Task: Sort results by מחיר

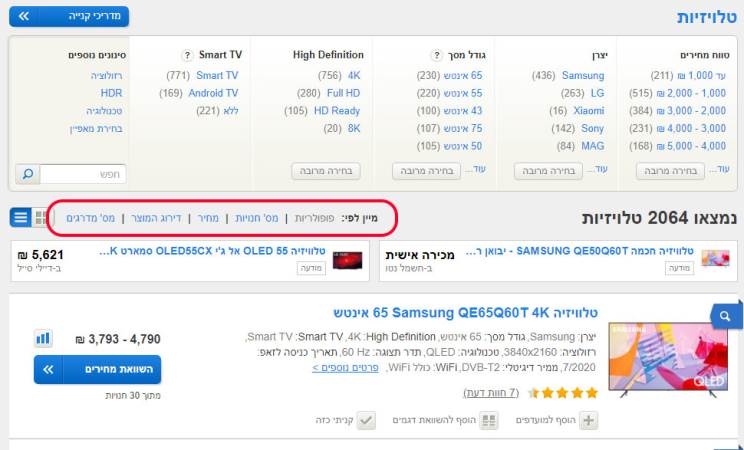Action: click(207, 217)
